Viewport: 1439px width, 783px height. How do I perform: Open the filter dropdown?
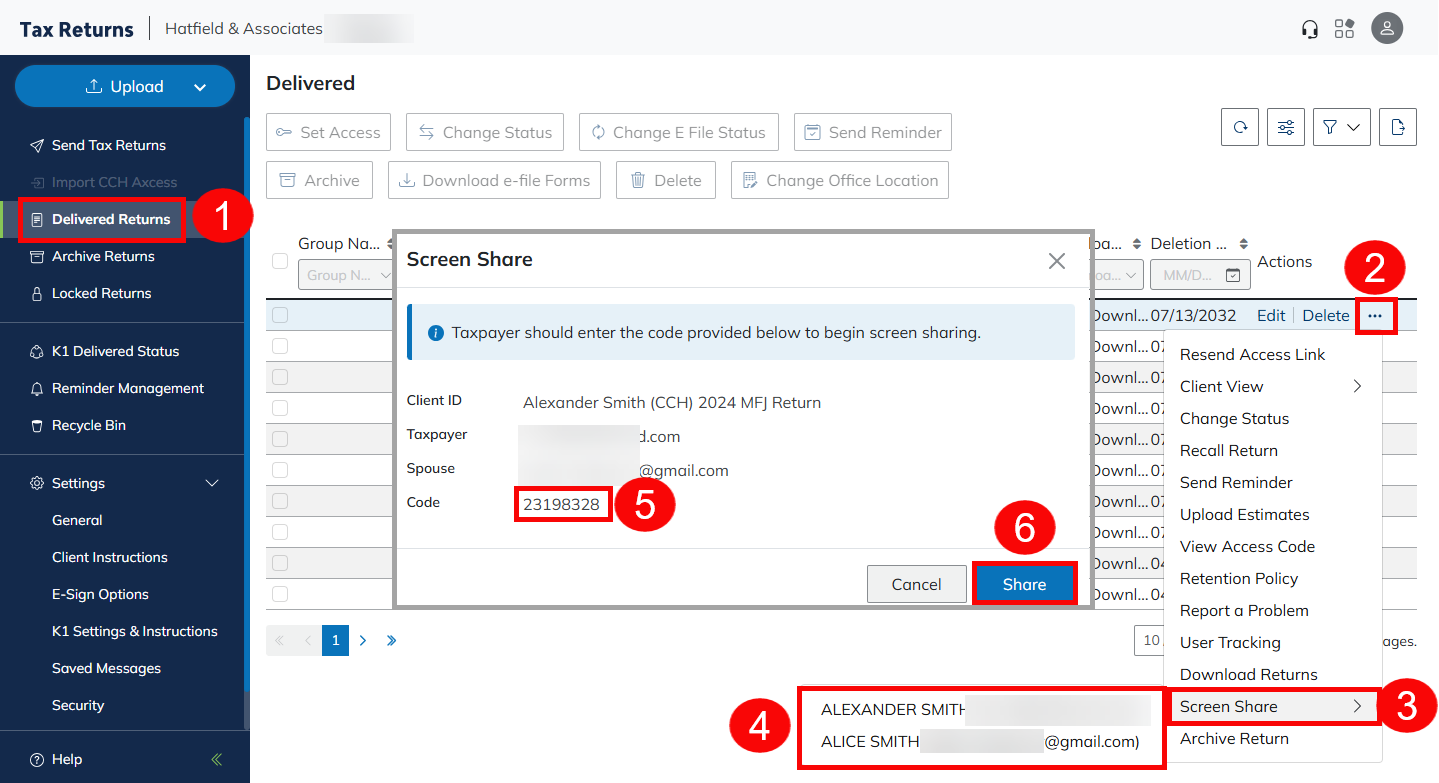coord(1341,127)
